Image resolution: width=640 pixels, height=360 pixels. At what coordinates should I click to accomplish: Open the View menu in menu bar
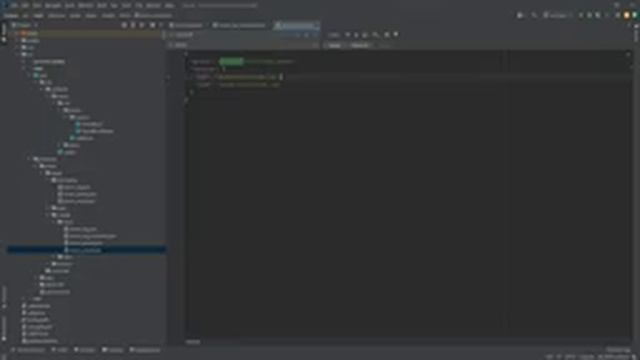[37, 5]
